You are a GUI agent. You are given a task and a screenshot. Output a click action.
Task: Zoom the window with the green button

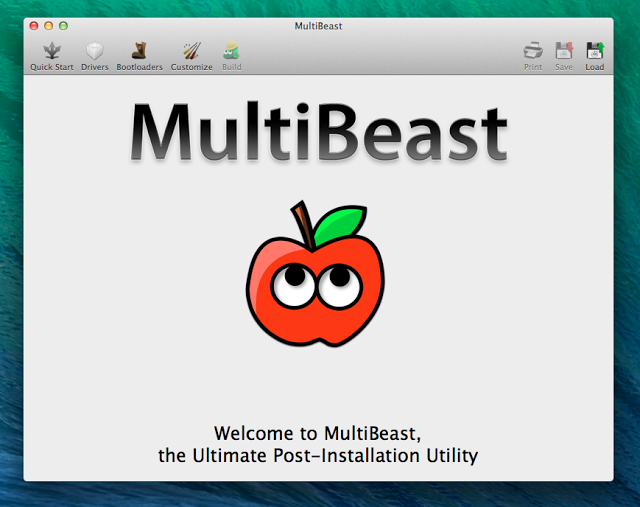pos(63,26)
